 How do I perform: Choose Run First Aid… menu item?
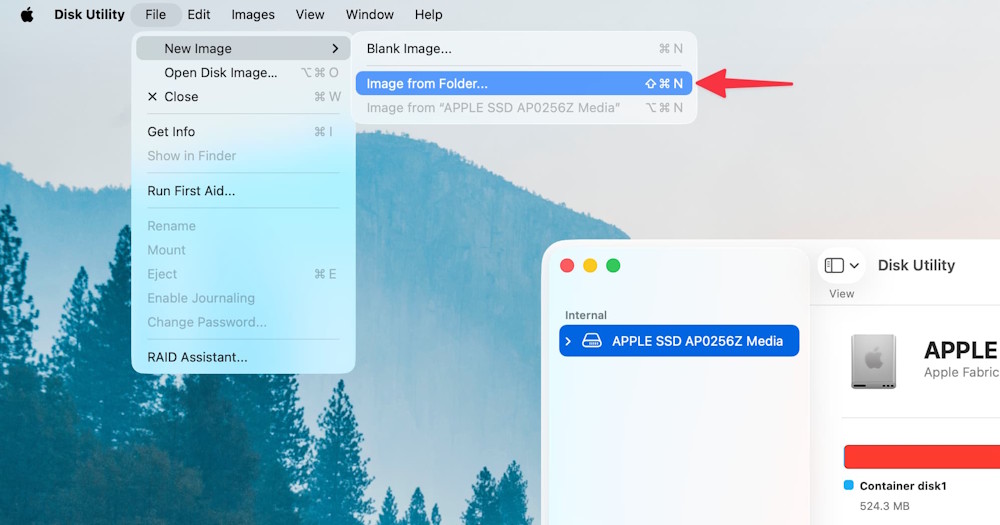point(243,191)
